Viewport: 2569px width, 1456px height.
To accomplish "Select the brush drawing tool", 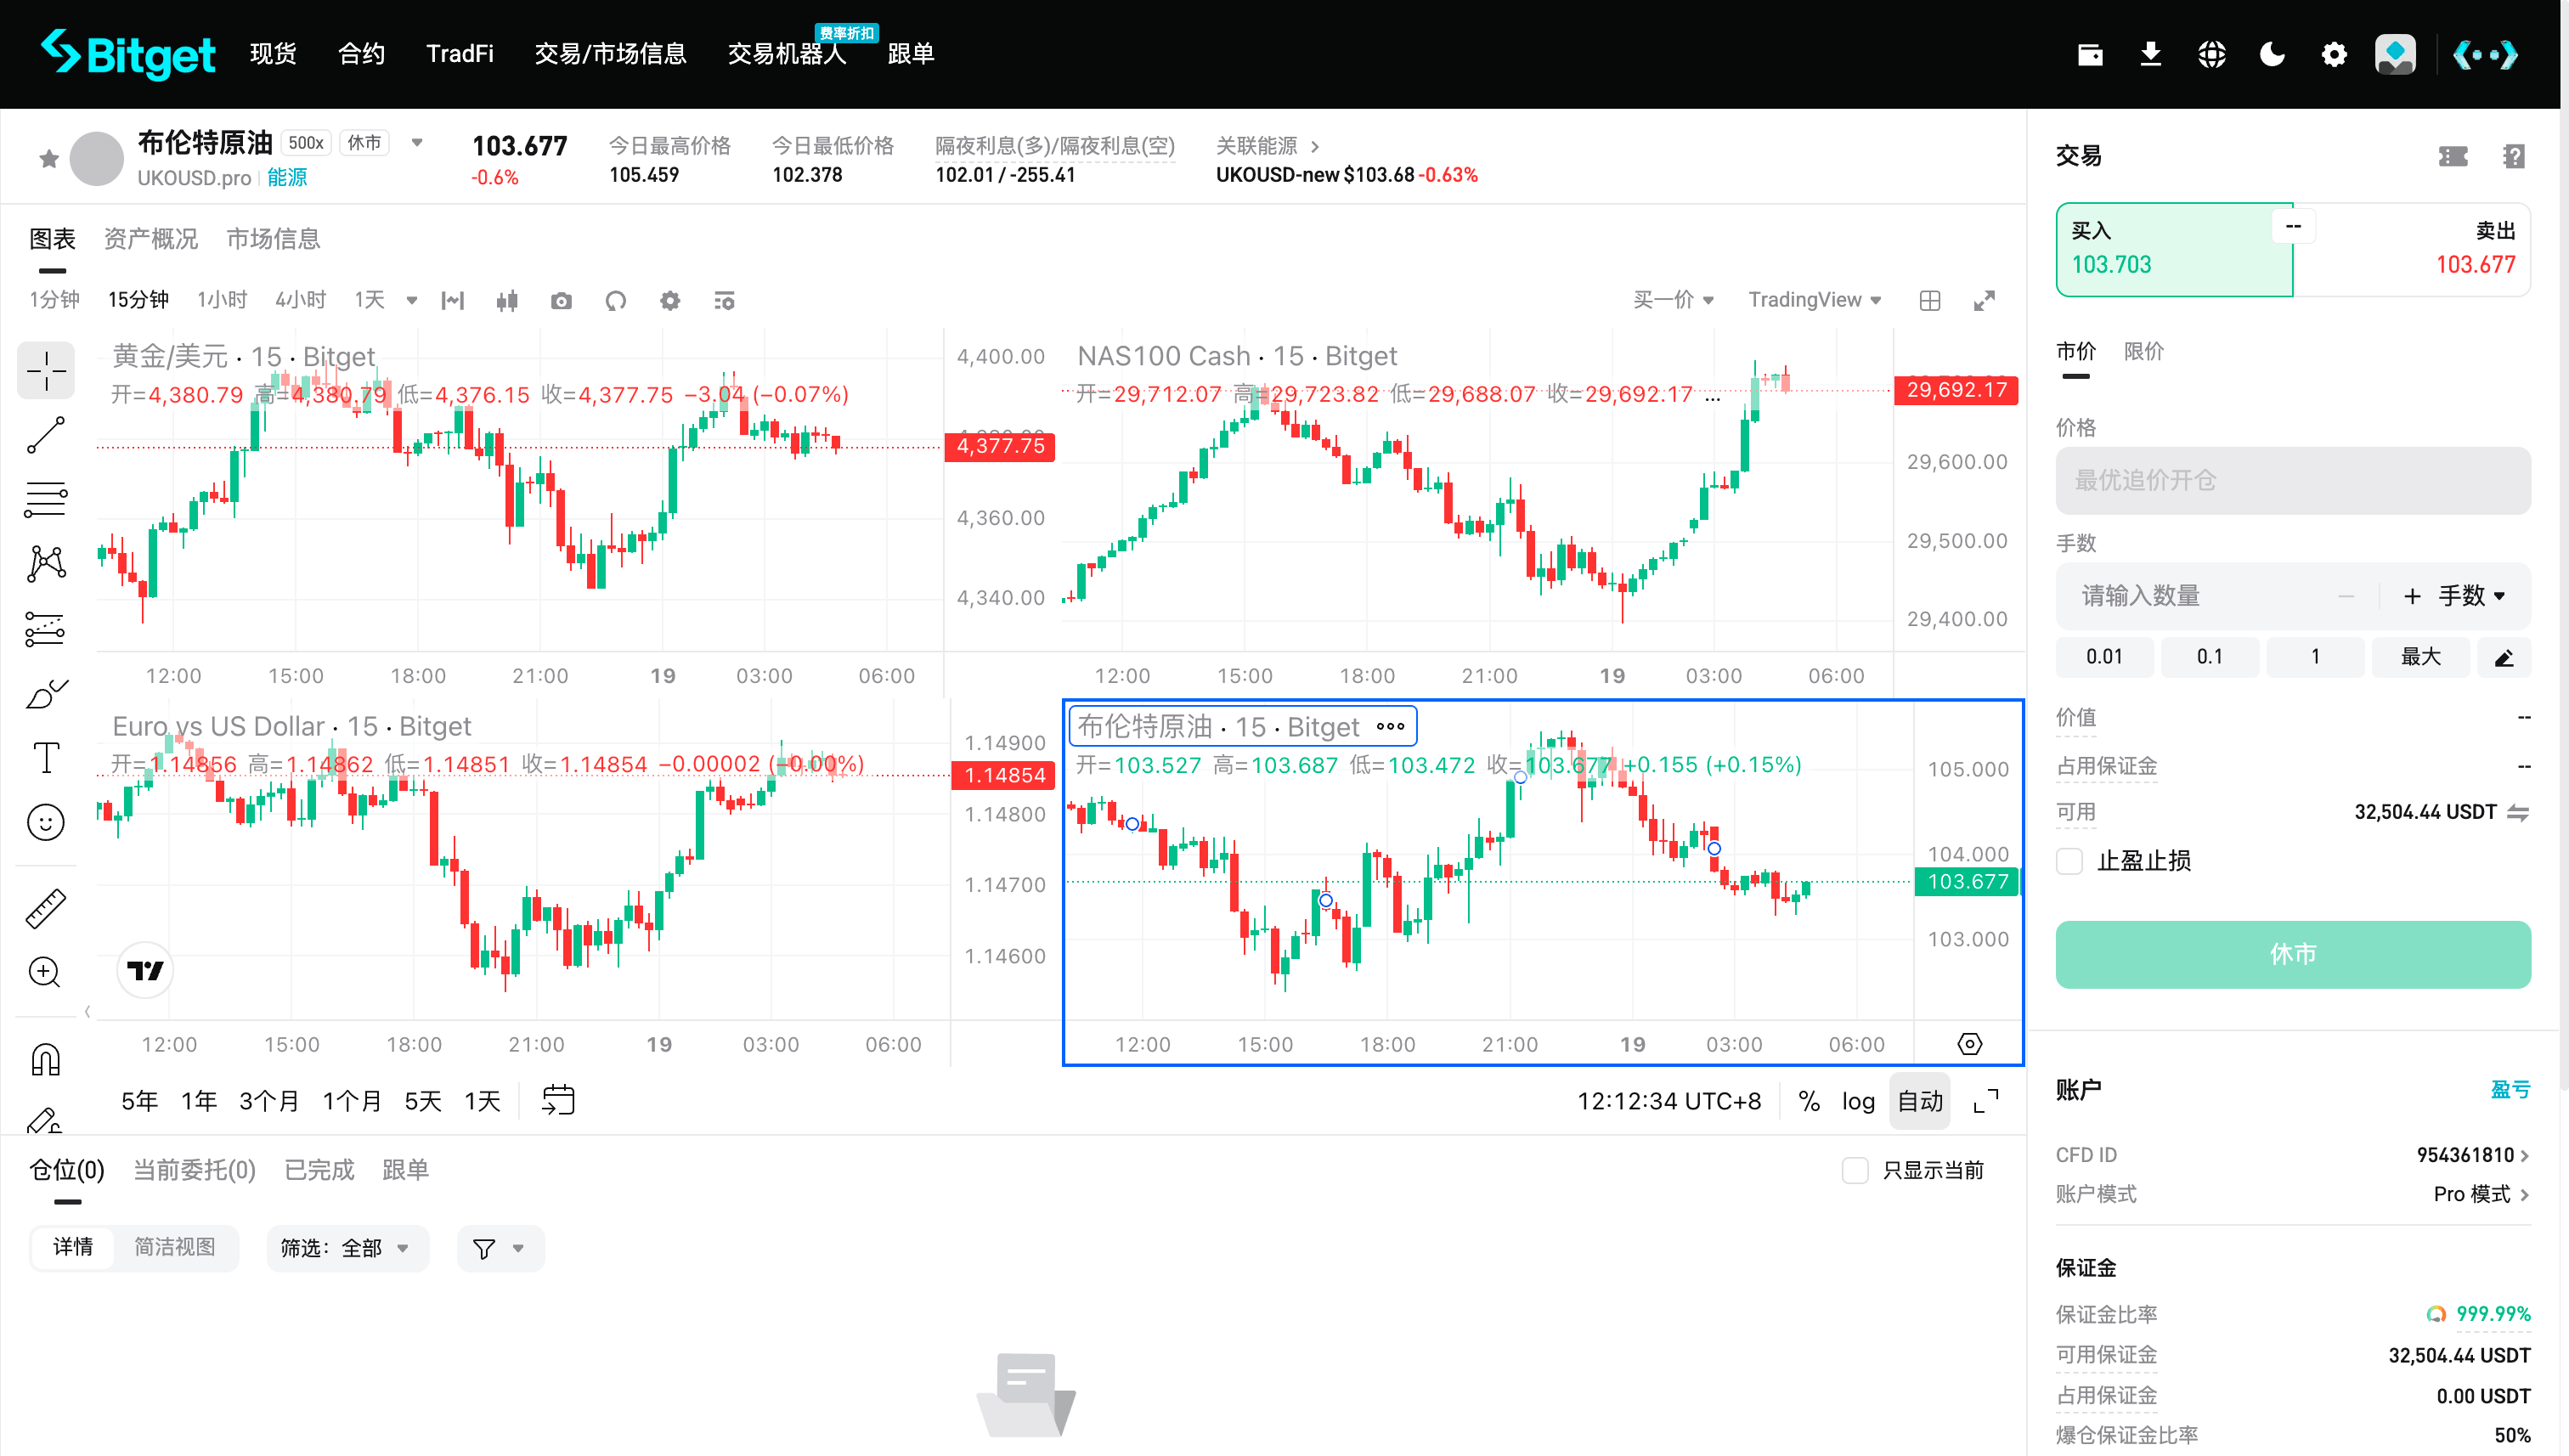I will coord(46,693).
